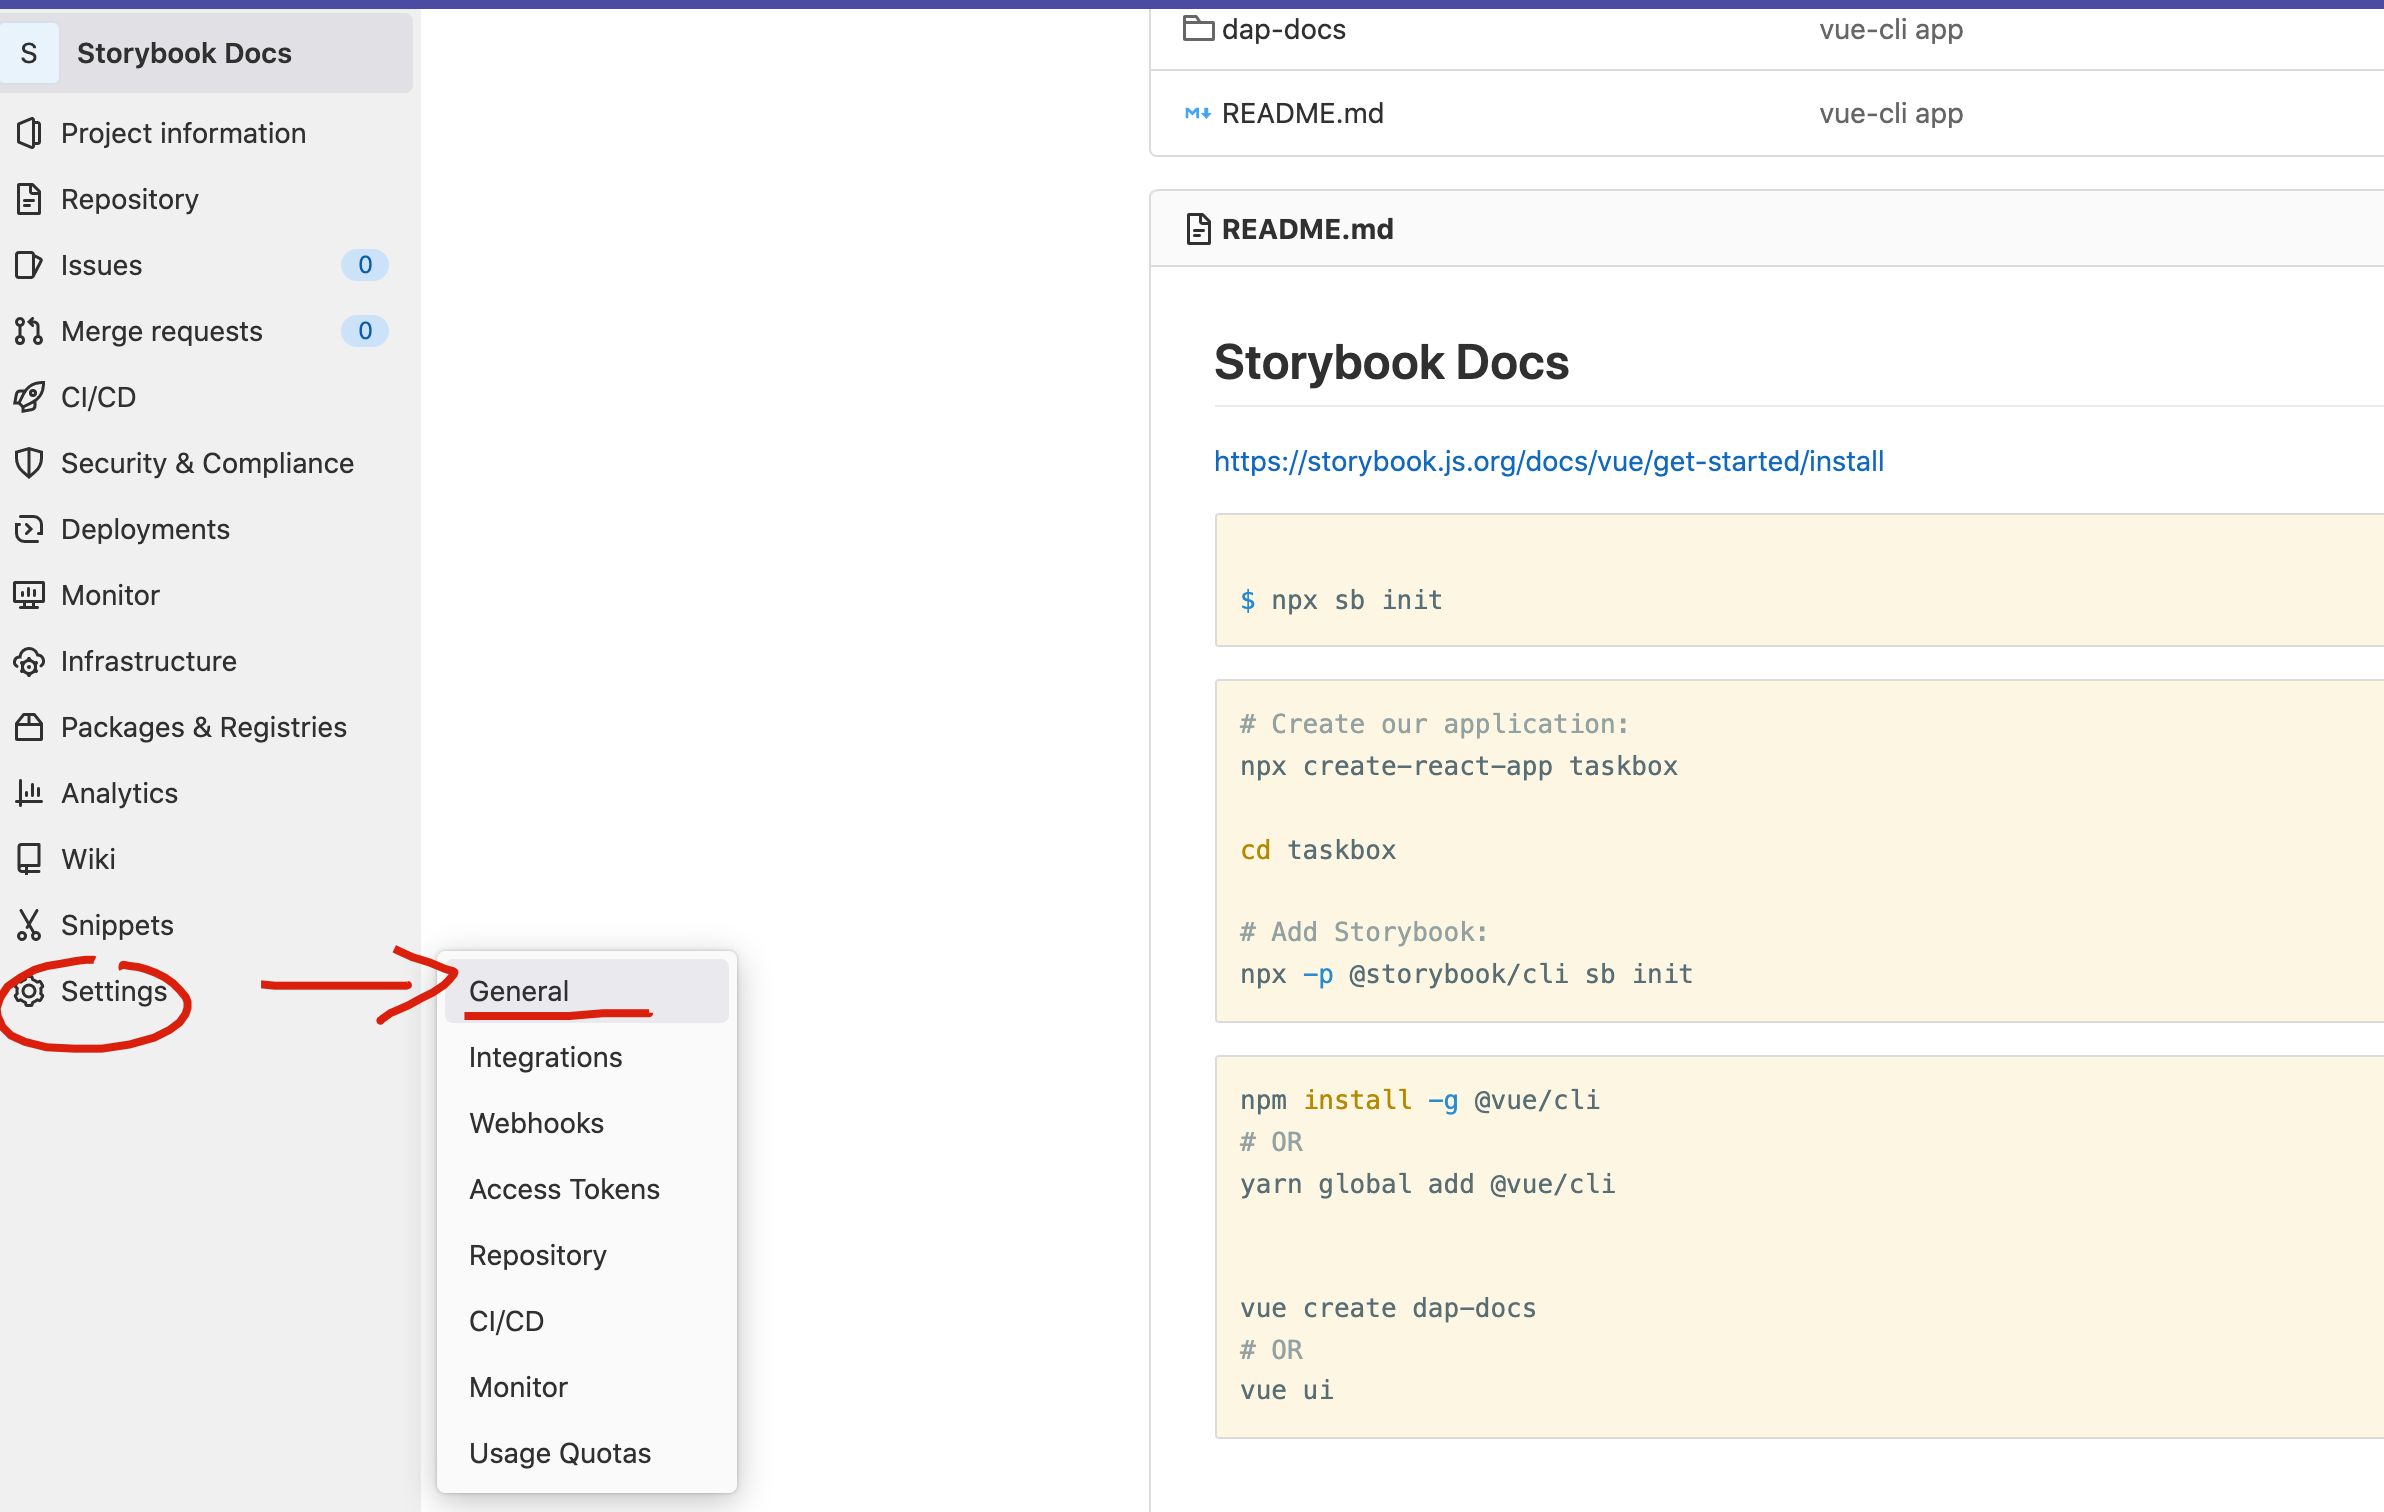
Task: Click the '# Create our application:' comment
Action: click(1435, 724)
